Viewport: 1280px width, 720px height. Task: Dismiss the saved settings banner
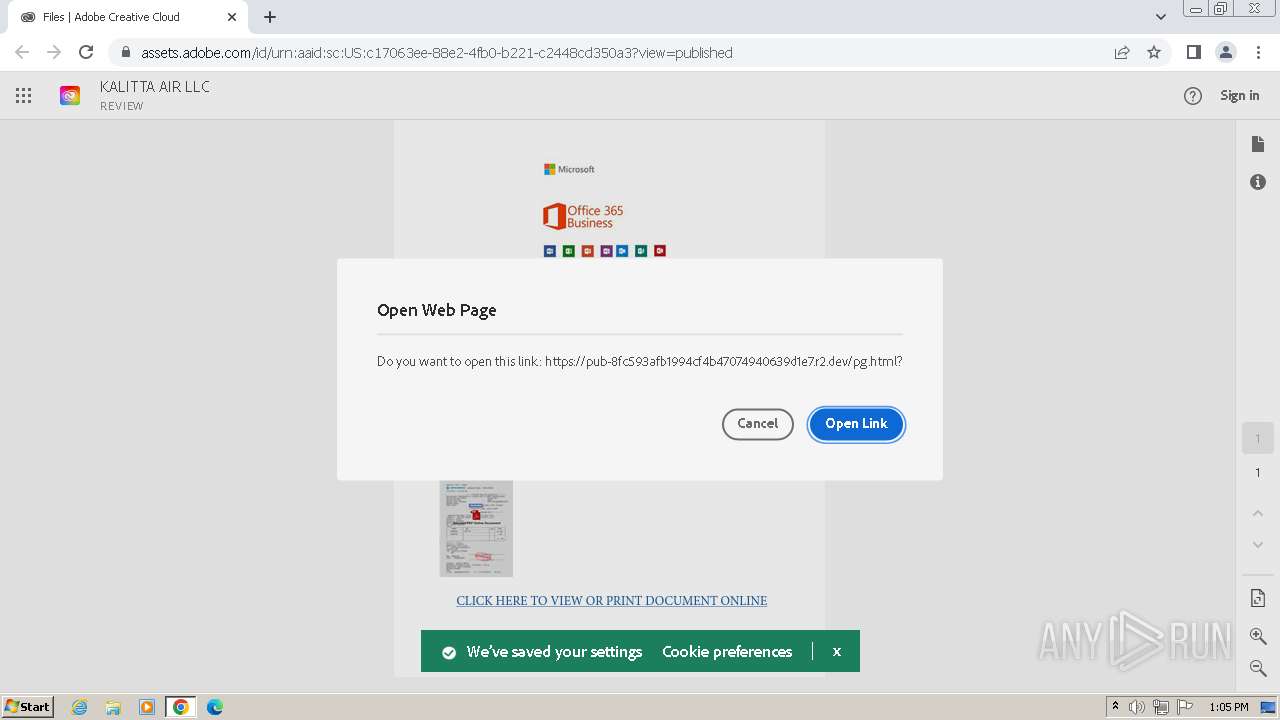tap(837, 652)
